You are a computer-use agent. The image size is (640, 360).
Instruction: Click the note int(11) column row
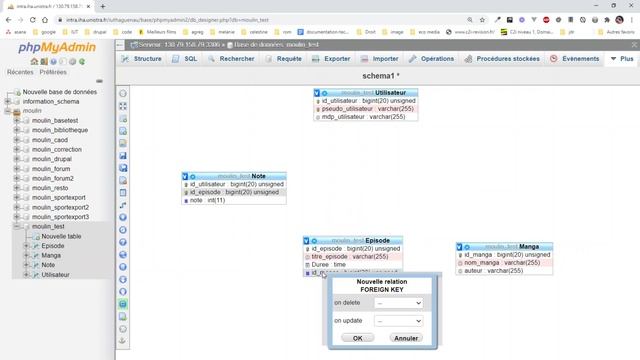click(x=234, y=200)
